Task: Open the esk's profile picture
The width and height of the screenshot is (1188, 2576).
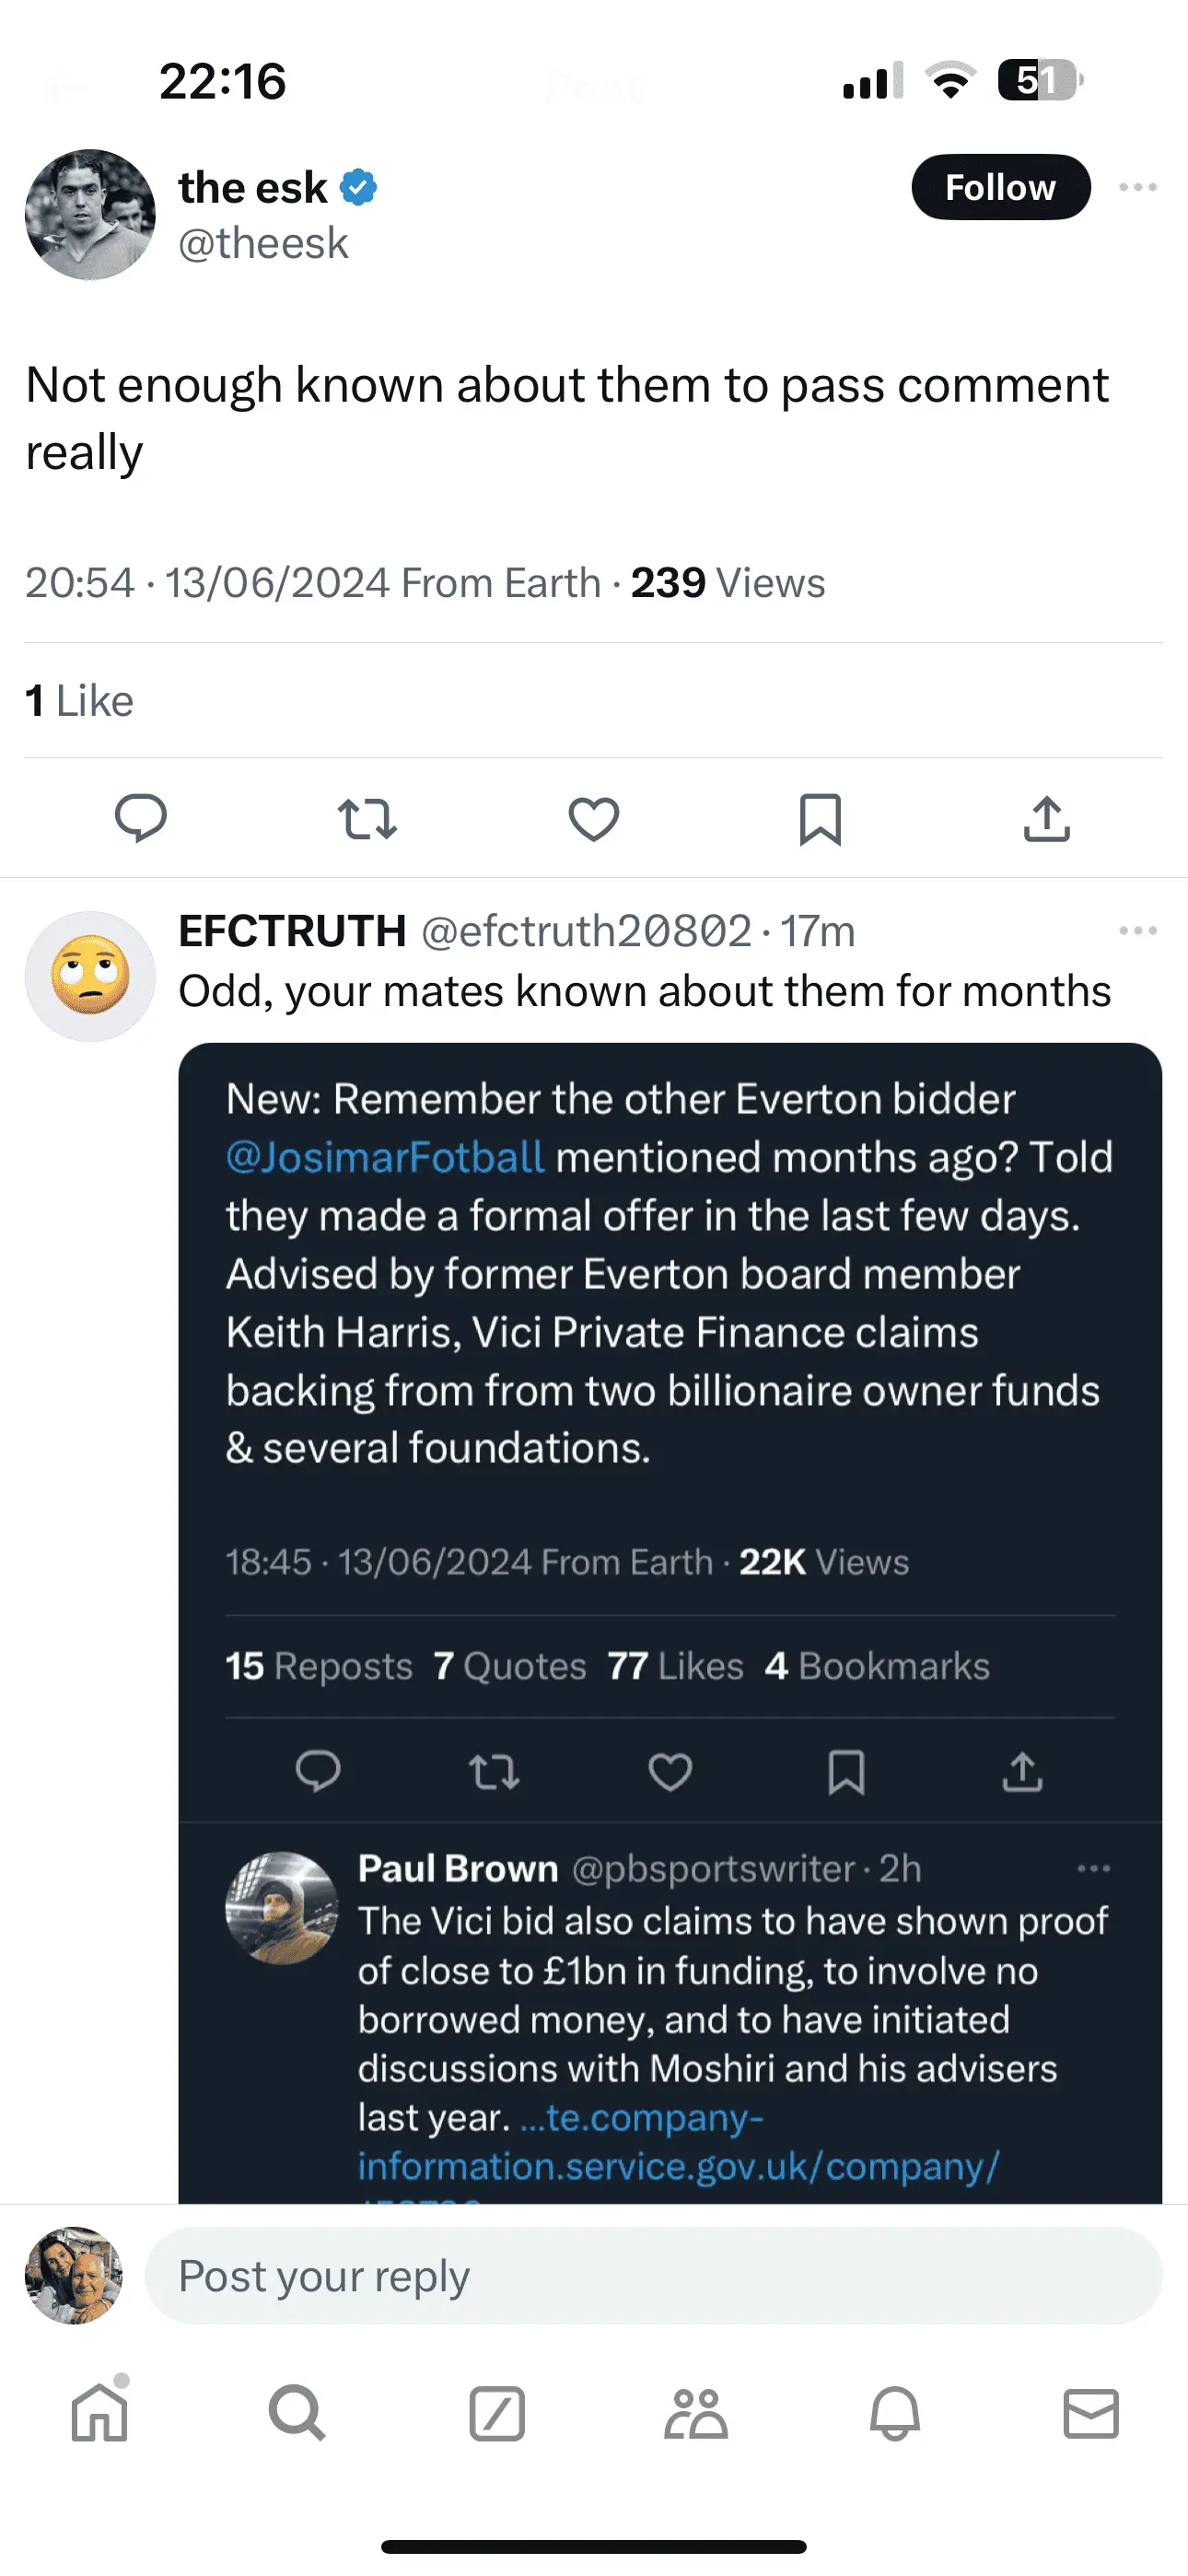Action: (x=90, y=214)
